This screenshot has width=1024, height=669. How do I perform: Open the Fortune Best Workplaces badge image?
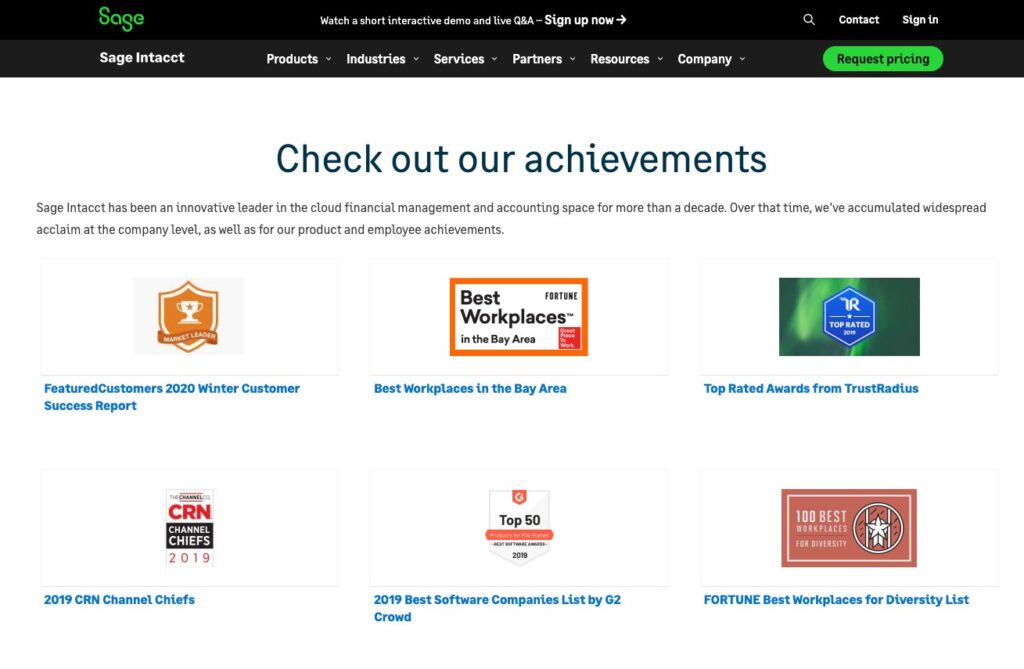pos(519,317)
